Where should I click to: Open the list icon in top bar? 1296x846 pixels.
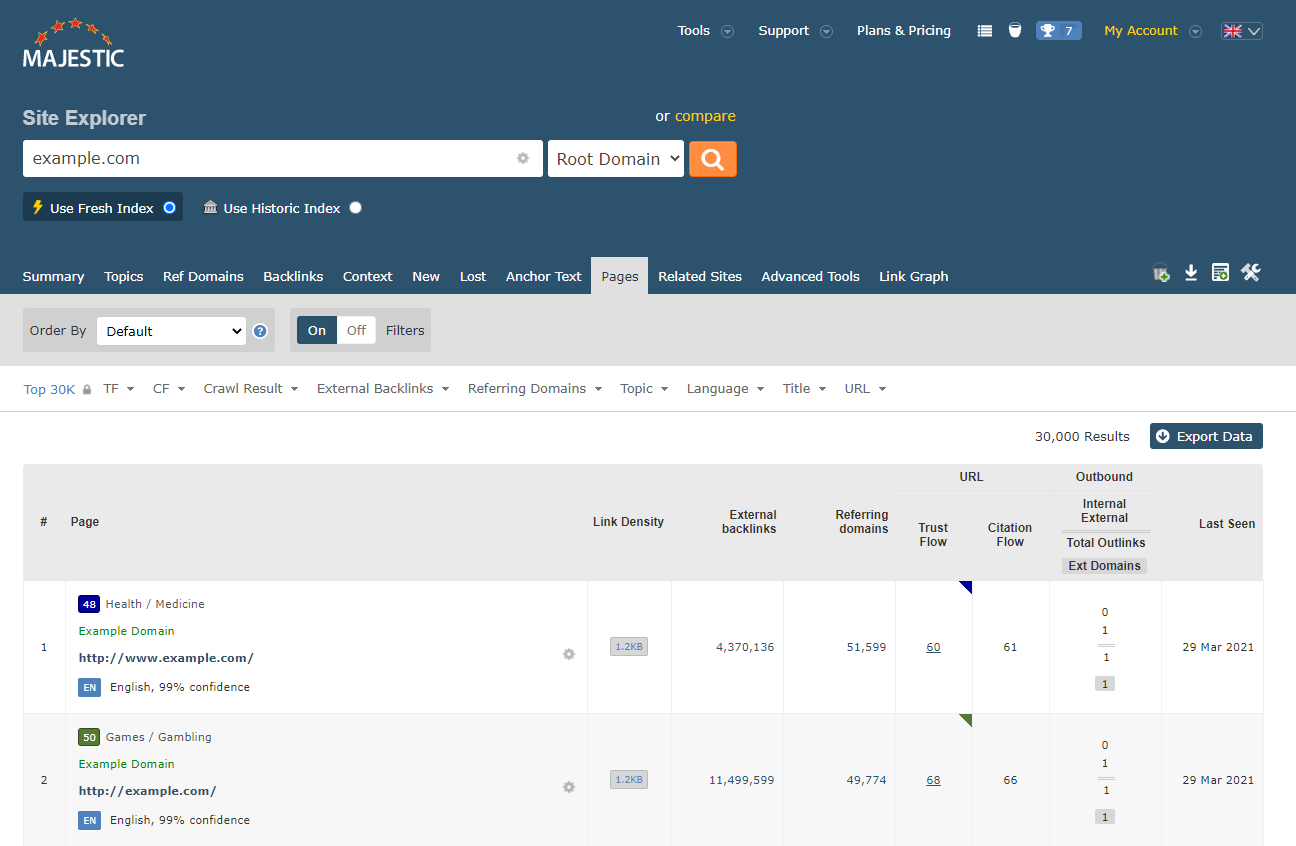pyautogui.click(x=985, y=31)
